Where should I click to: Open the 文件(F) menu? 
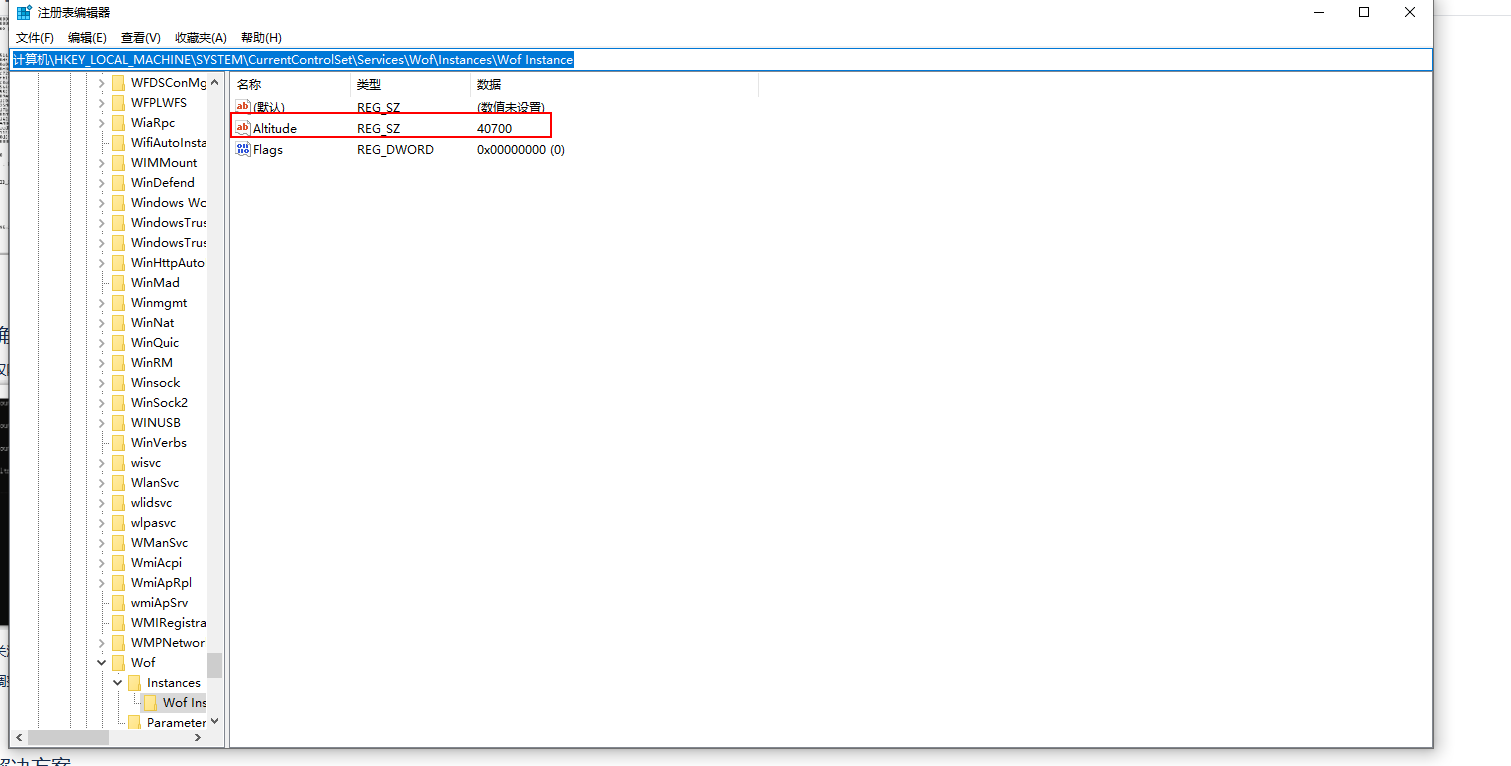[35, 37]
